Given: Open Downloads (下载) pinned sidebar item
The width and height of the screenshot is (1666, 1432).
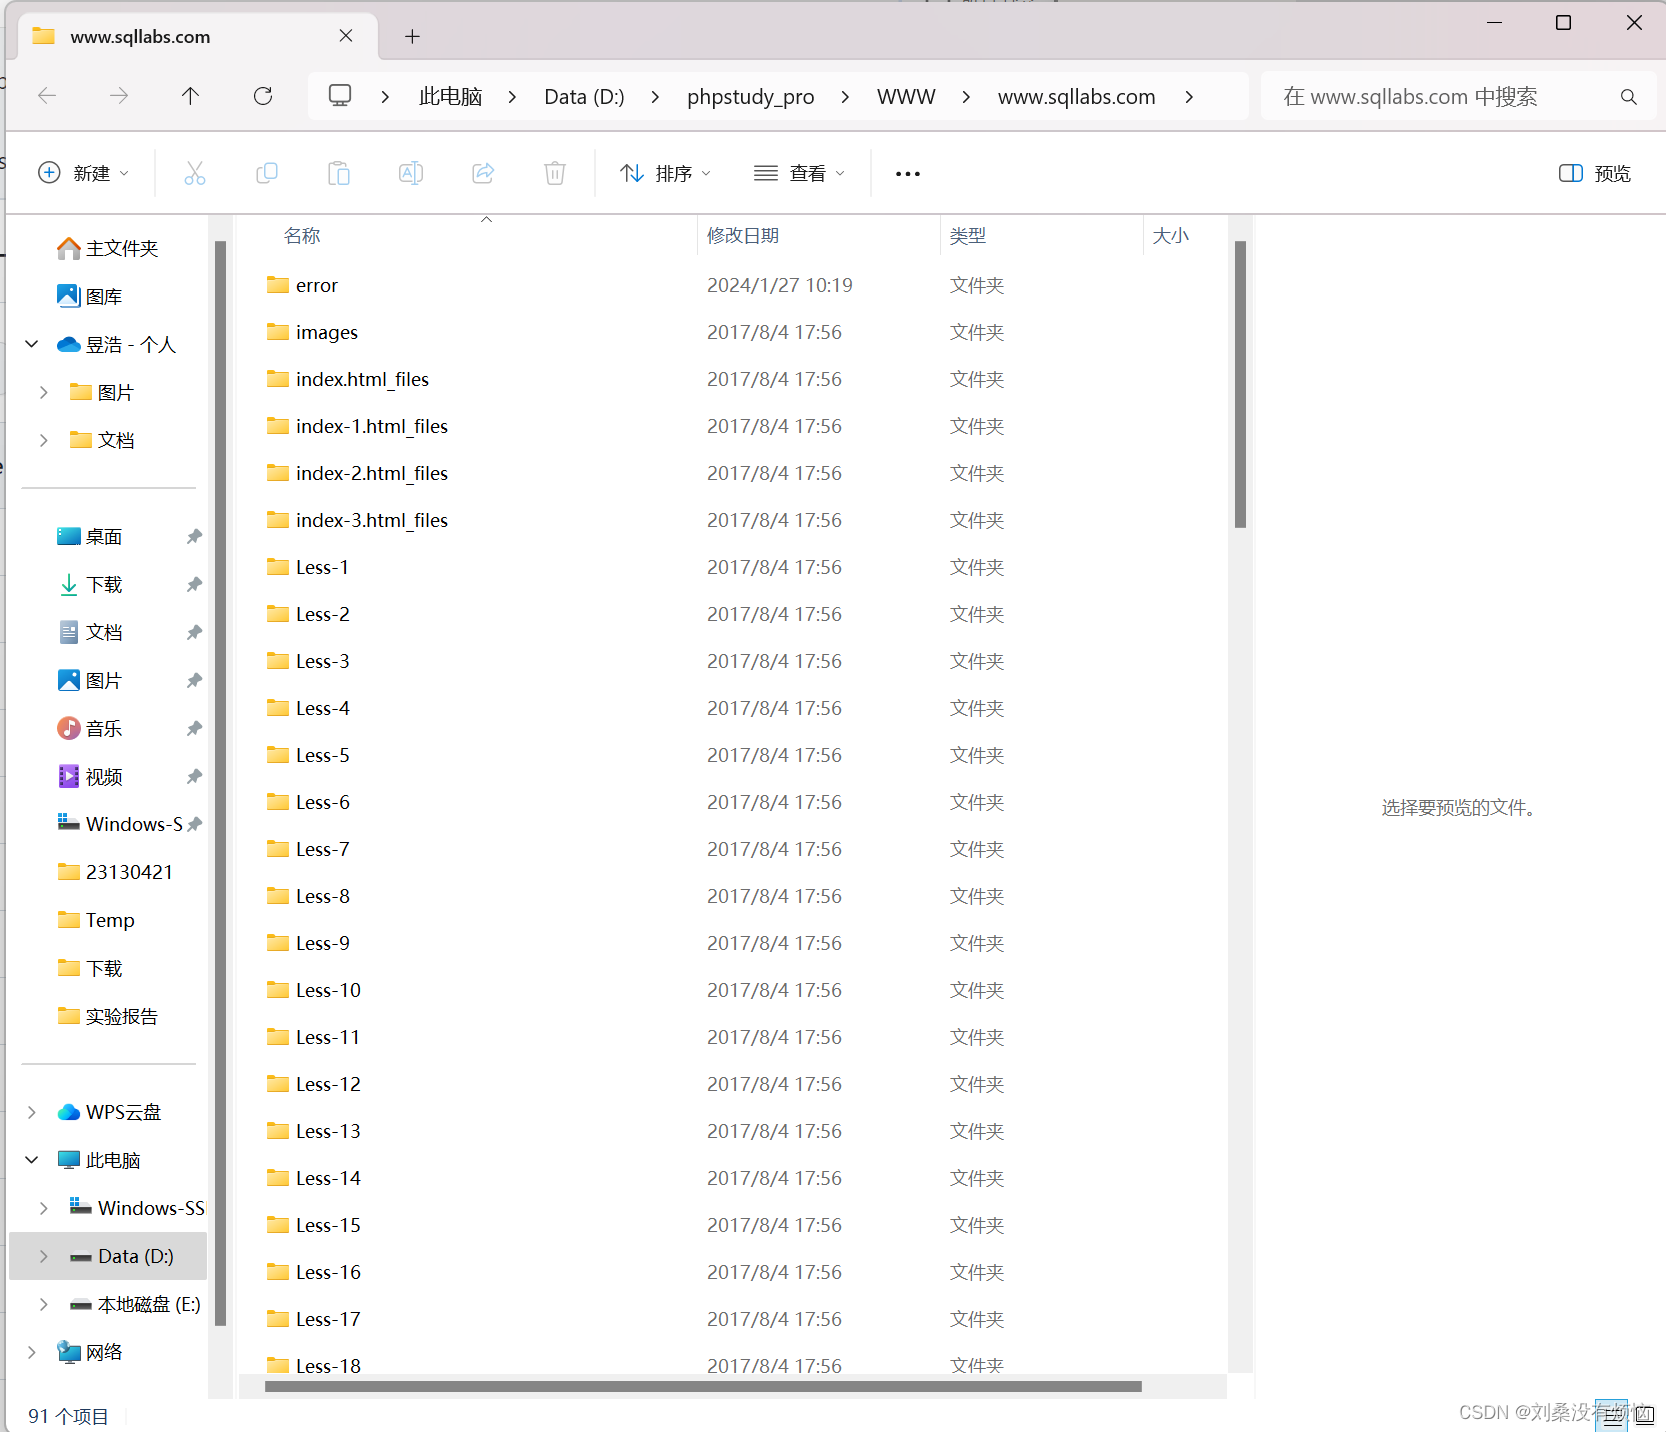Looking at the screenshot, I should tap(90, 584).
